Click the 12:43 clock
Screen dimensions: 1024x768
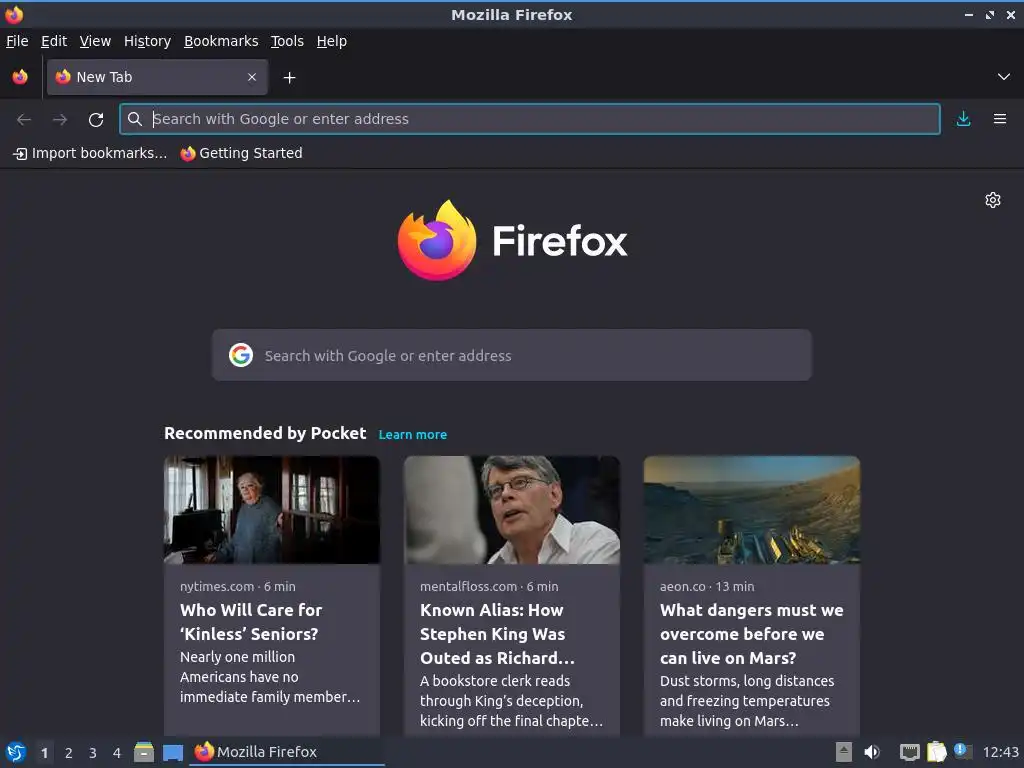(x=1000, y=752)
